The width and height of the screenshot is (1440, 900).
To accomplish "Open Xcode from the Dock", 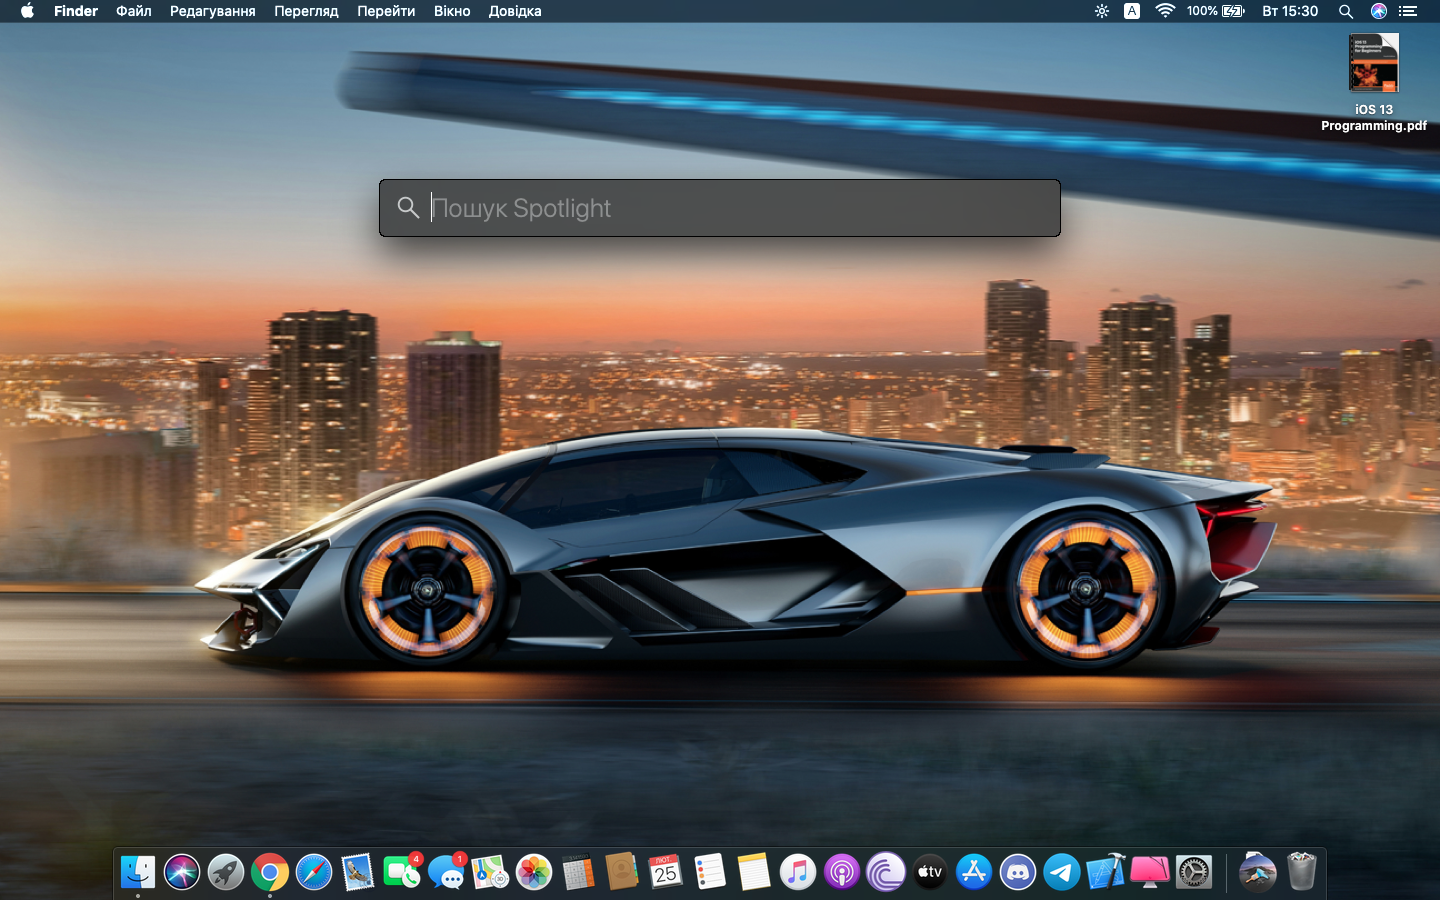I will tap(1106, 872).
